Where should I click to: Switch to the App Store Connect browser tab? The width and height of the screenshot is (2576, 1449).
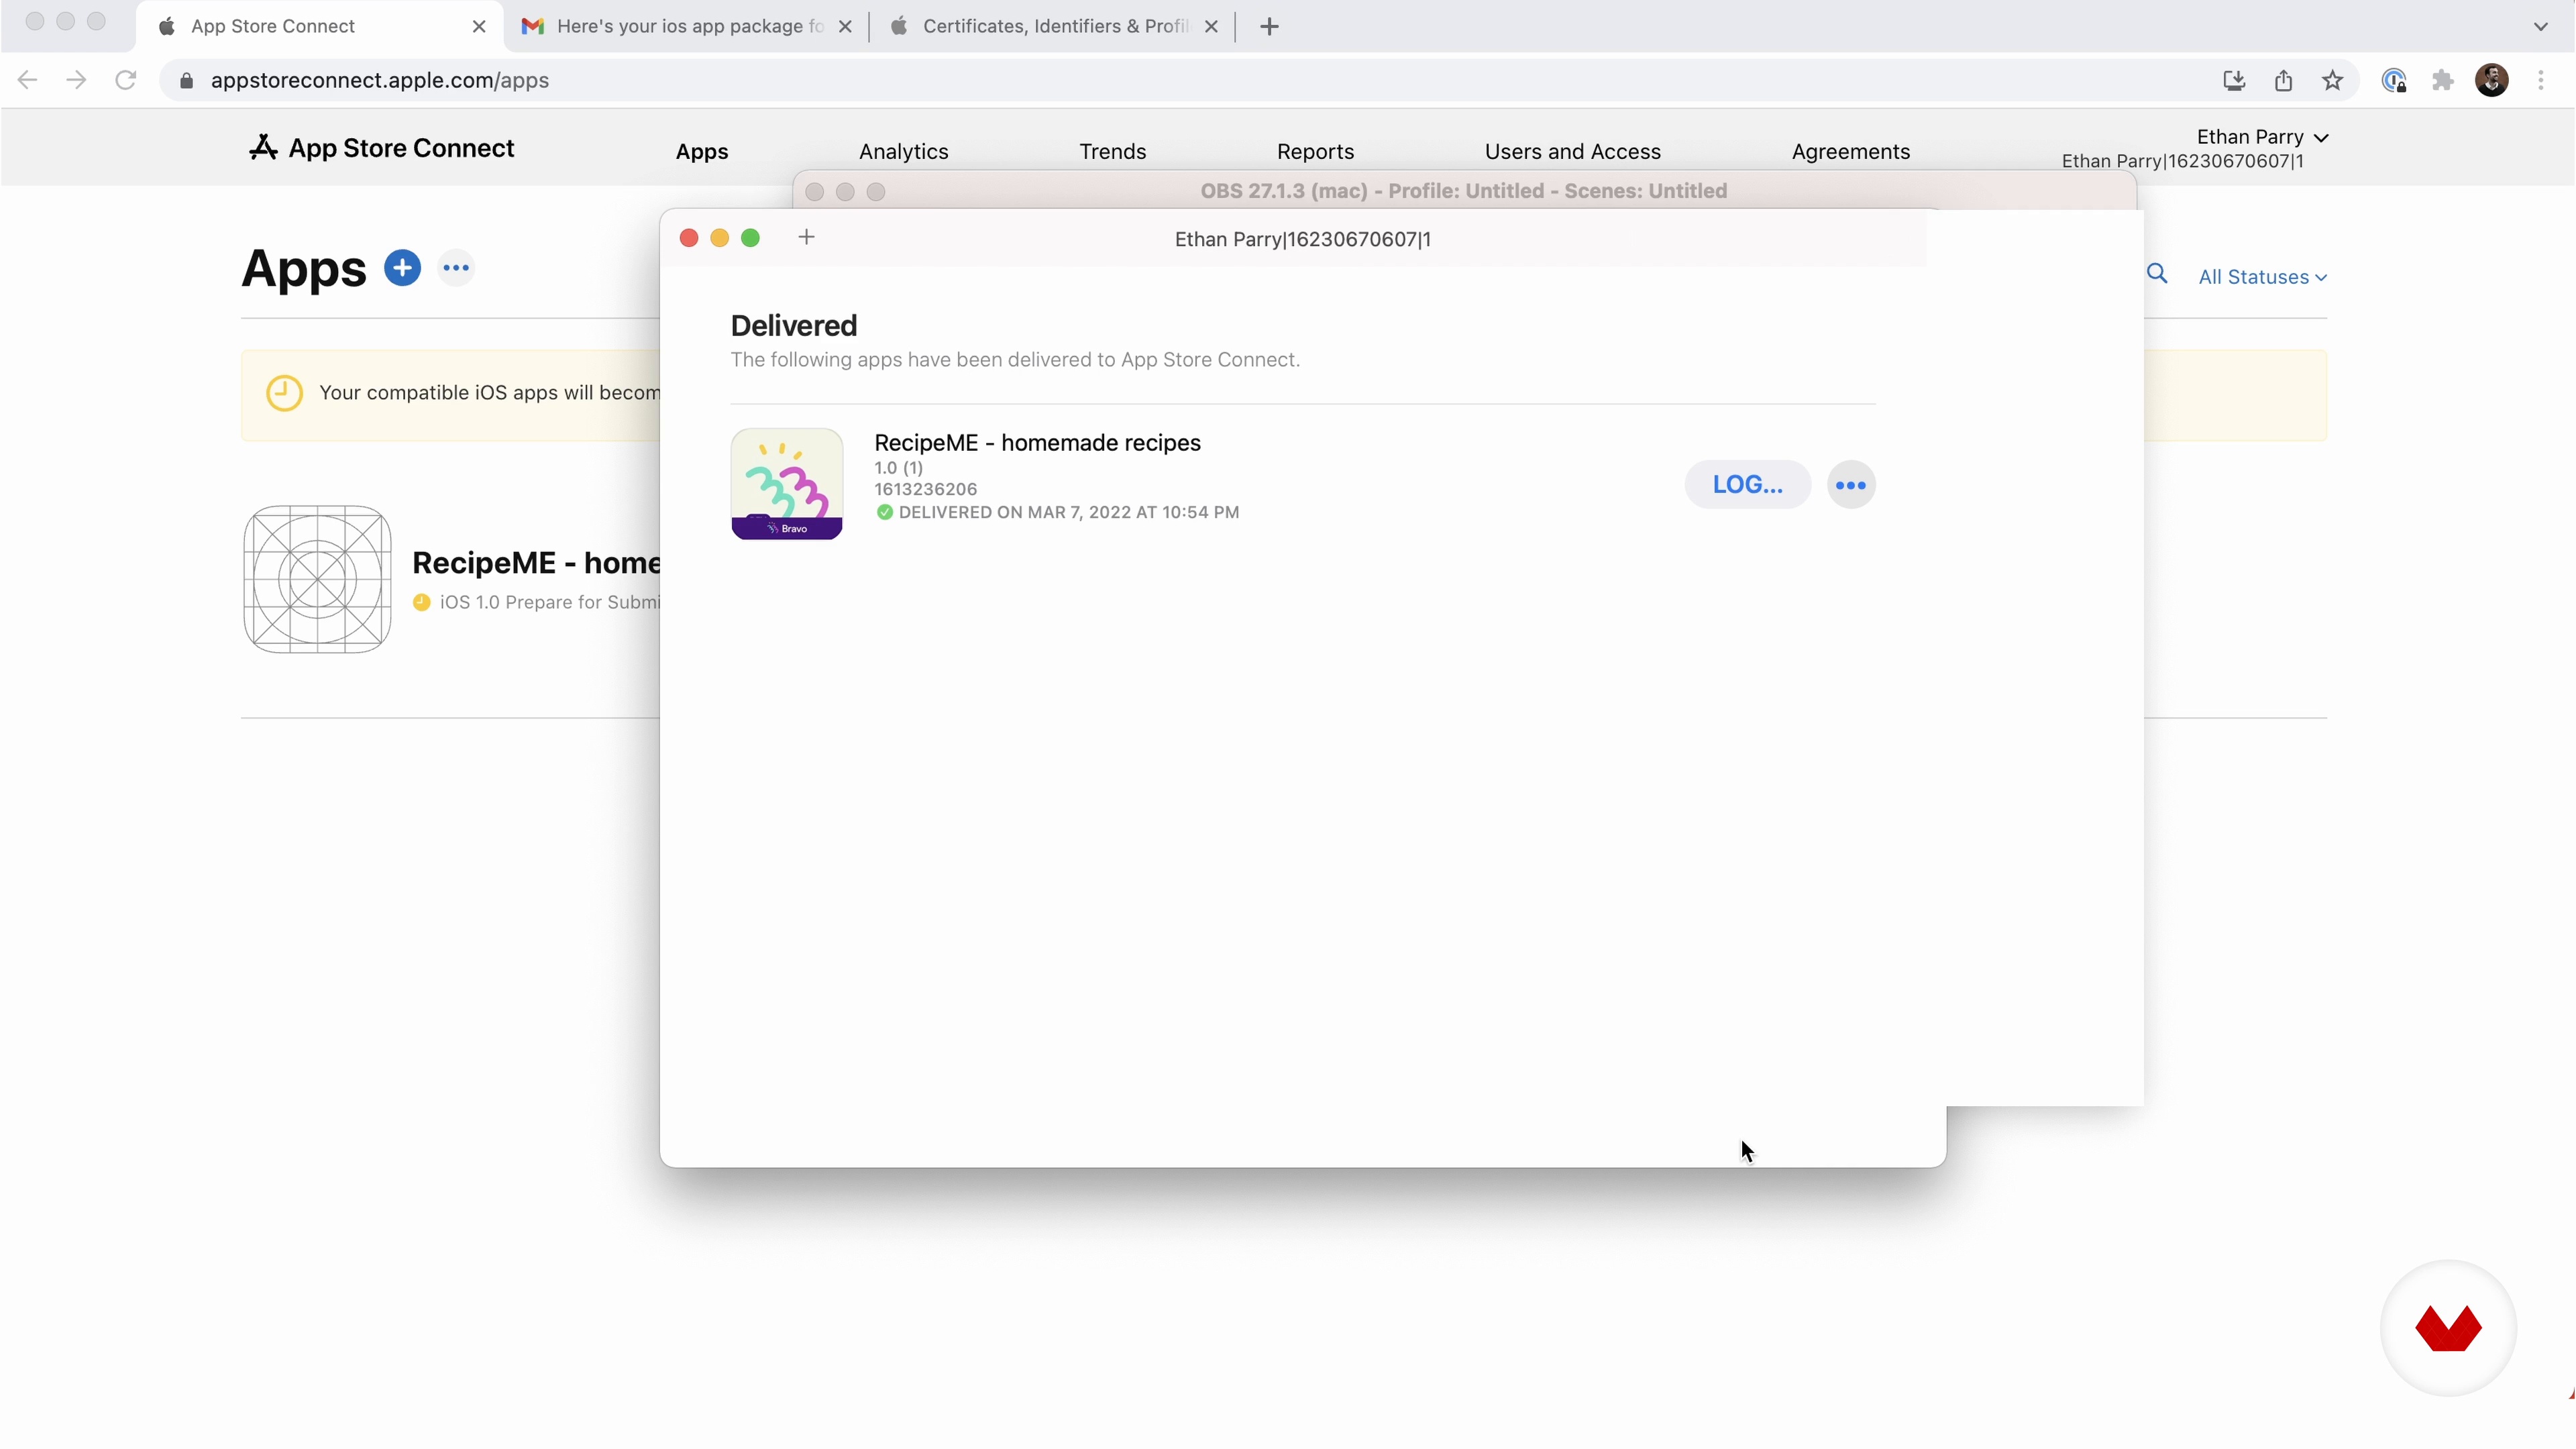point(318,26)
